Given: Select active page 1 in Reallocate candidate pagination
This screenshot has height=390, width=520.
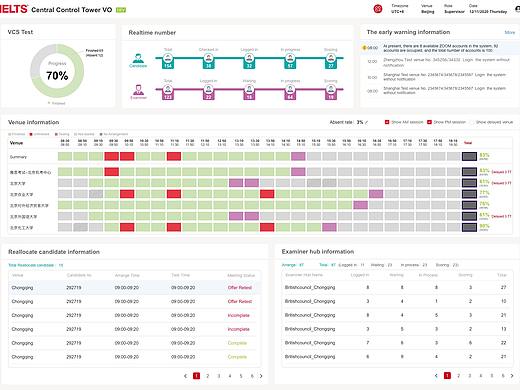Looking at the screenshot, I should pos(197,376).
